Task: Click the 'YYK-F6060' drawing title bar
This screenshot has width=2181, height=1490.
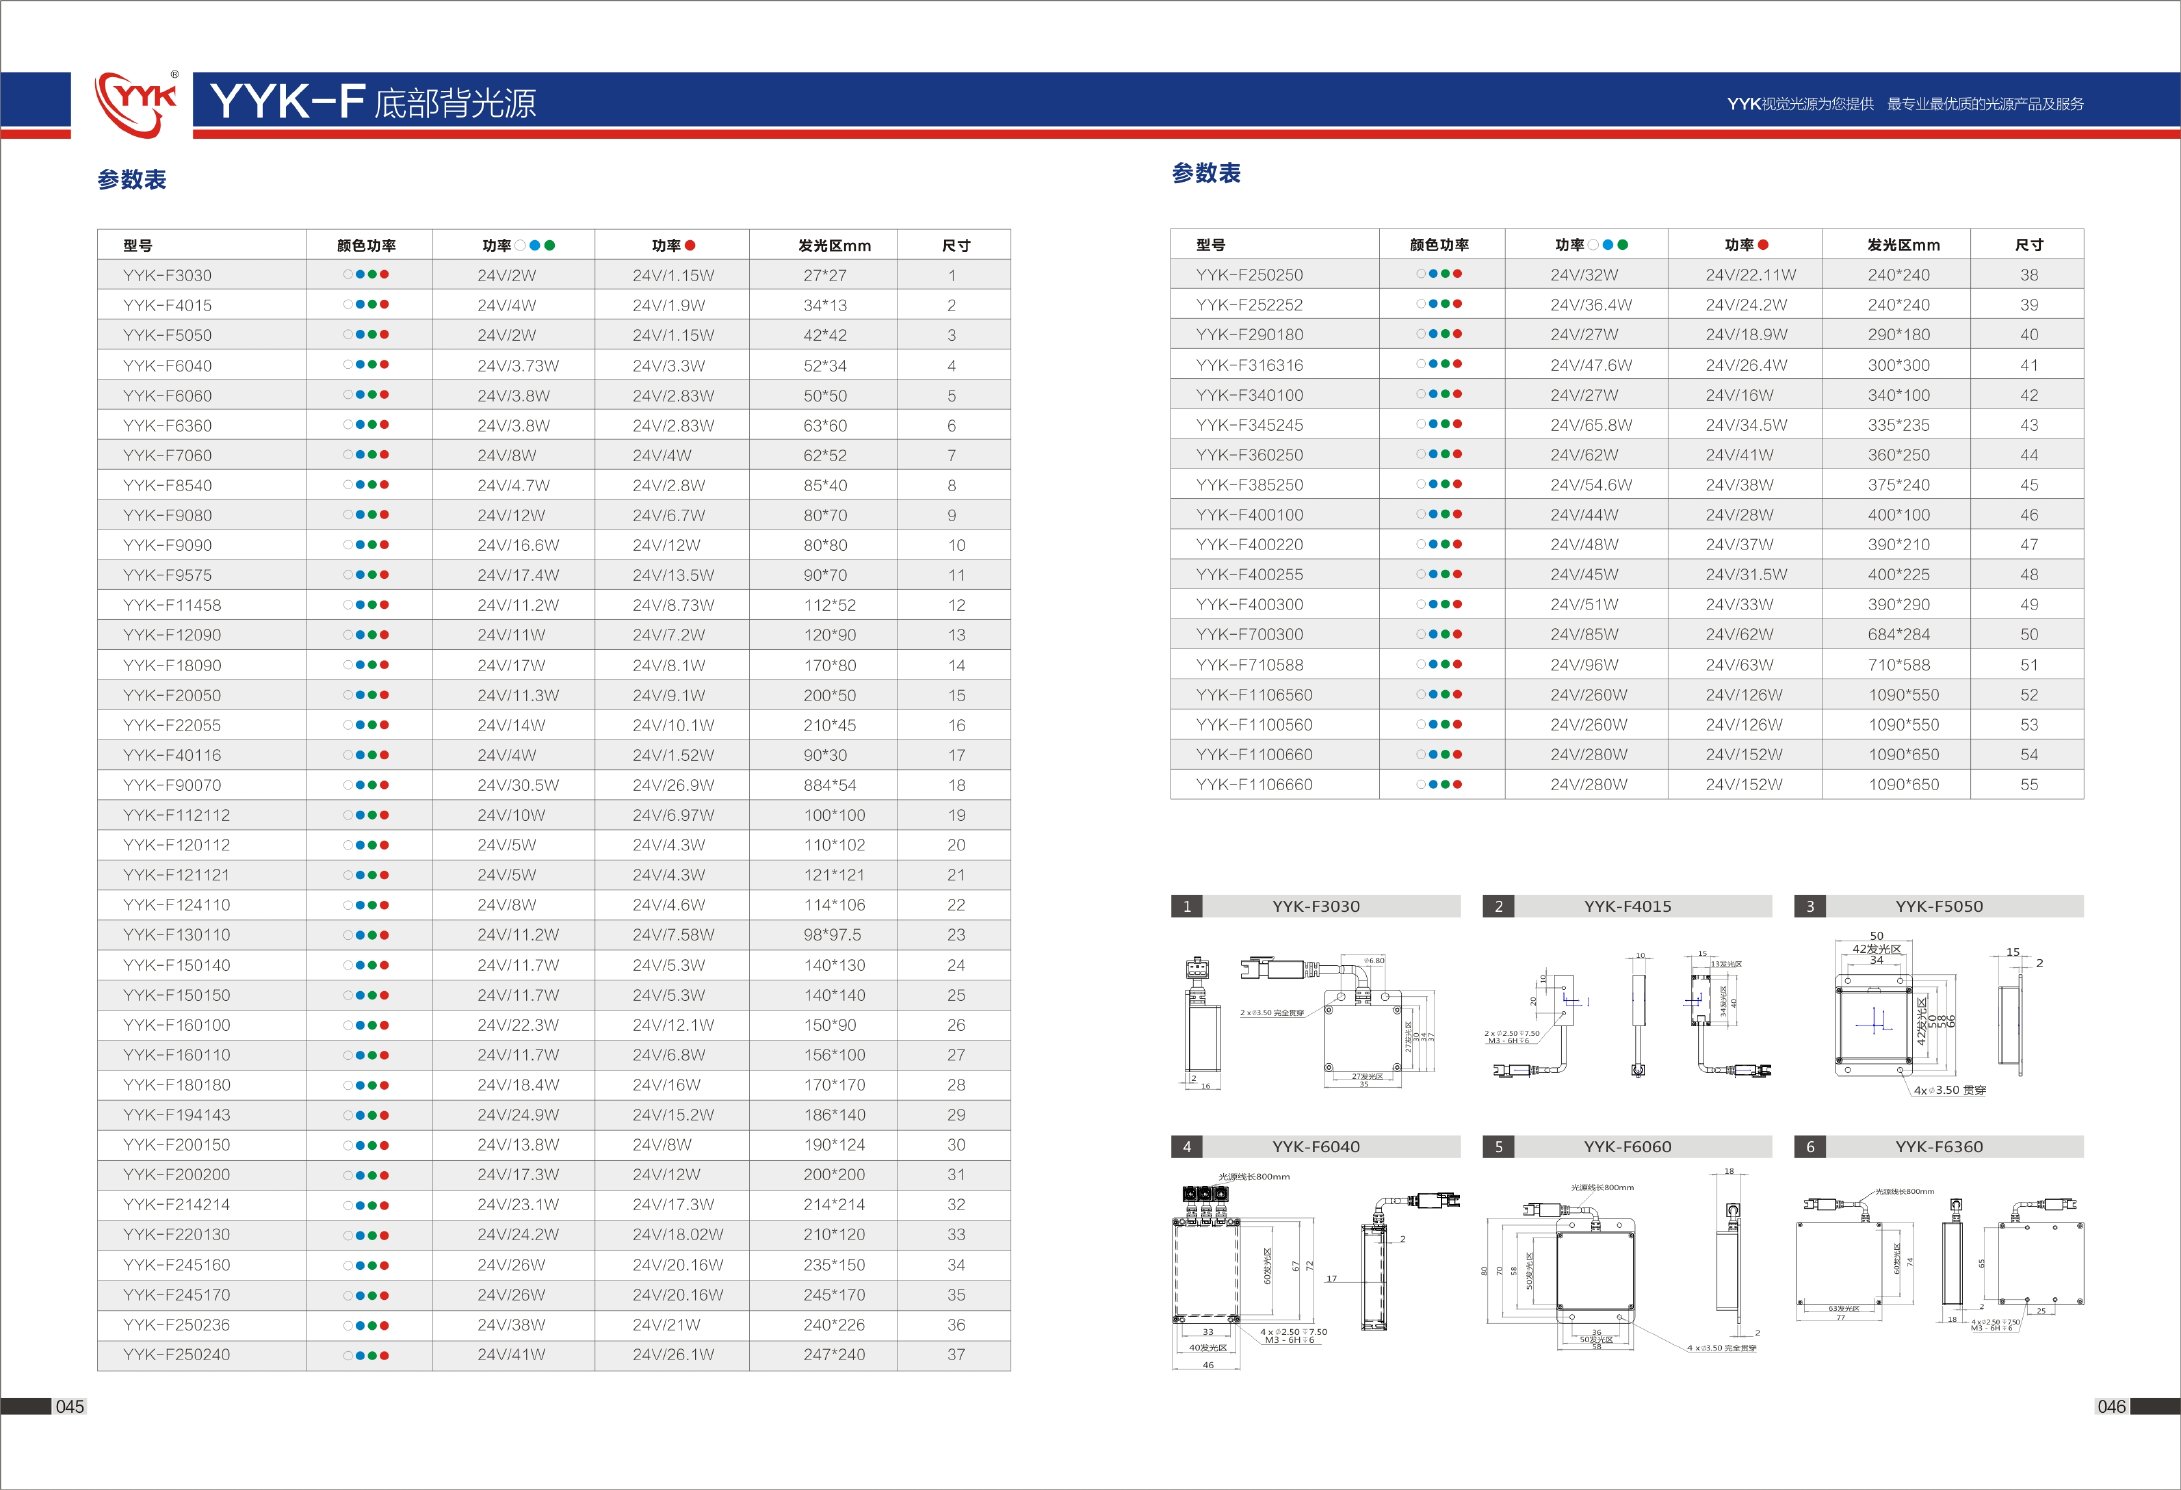Action: (x=1627, y=1146)
